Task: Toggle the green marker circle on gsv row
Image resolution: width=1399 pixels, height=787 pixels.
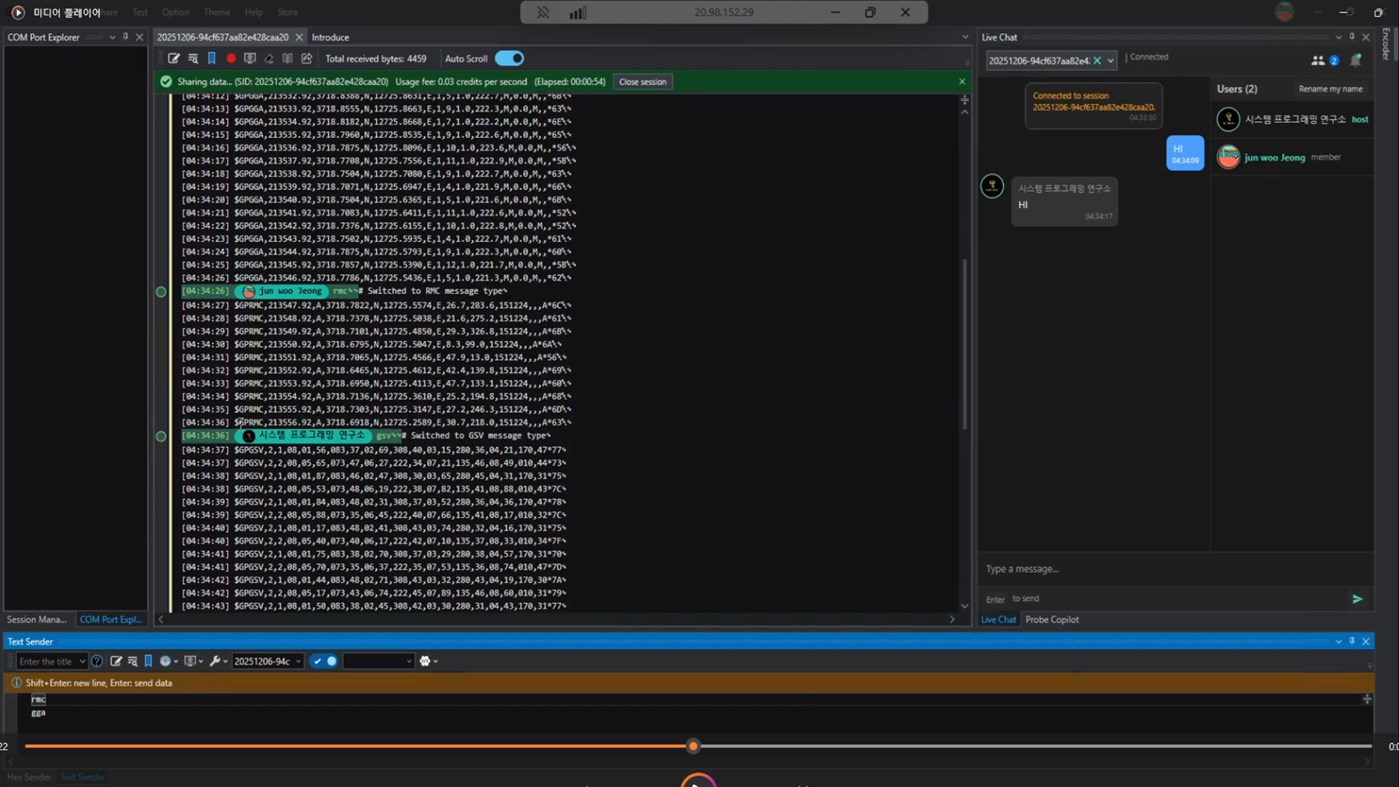Action: pyautogui.click(x=161, y=436)
